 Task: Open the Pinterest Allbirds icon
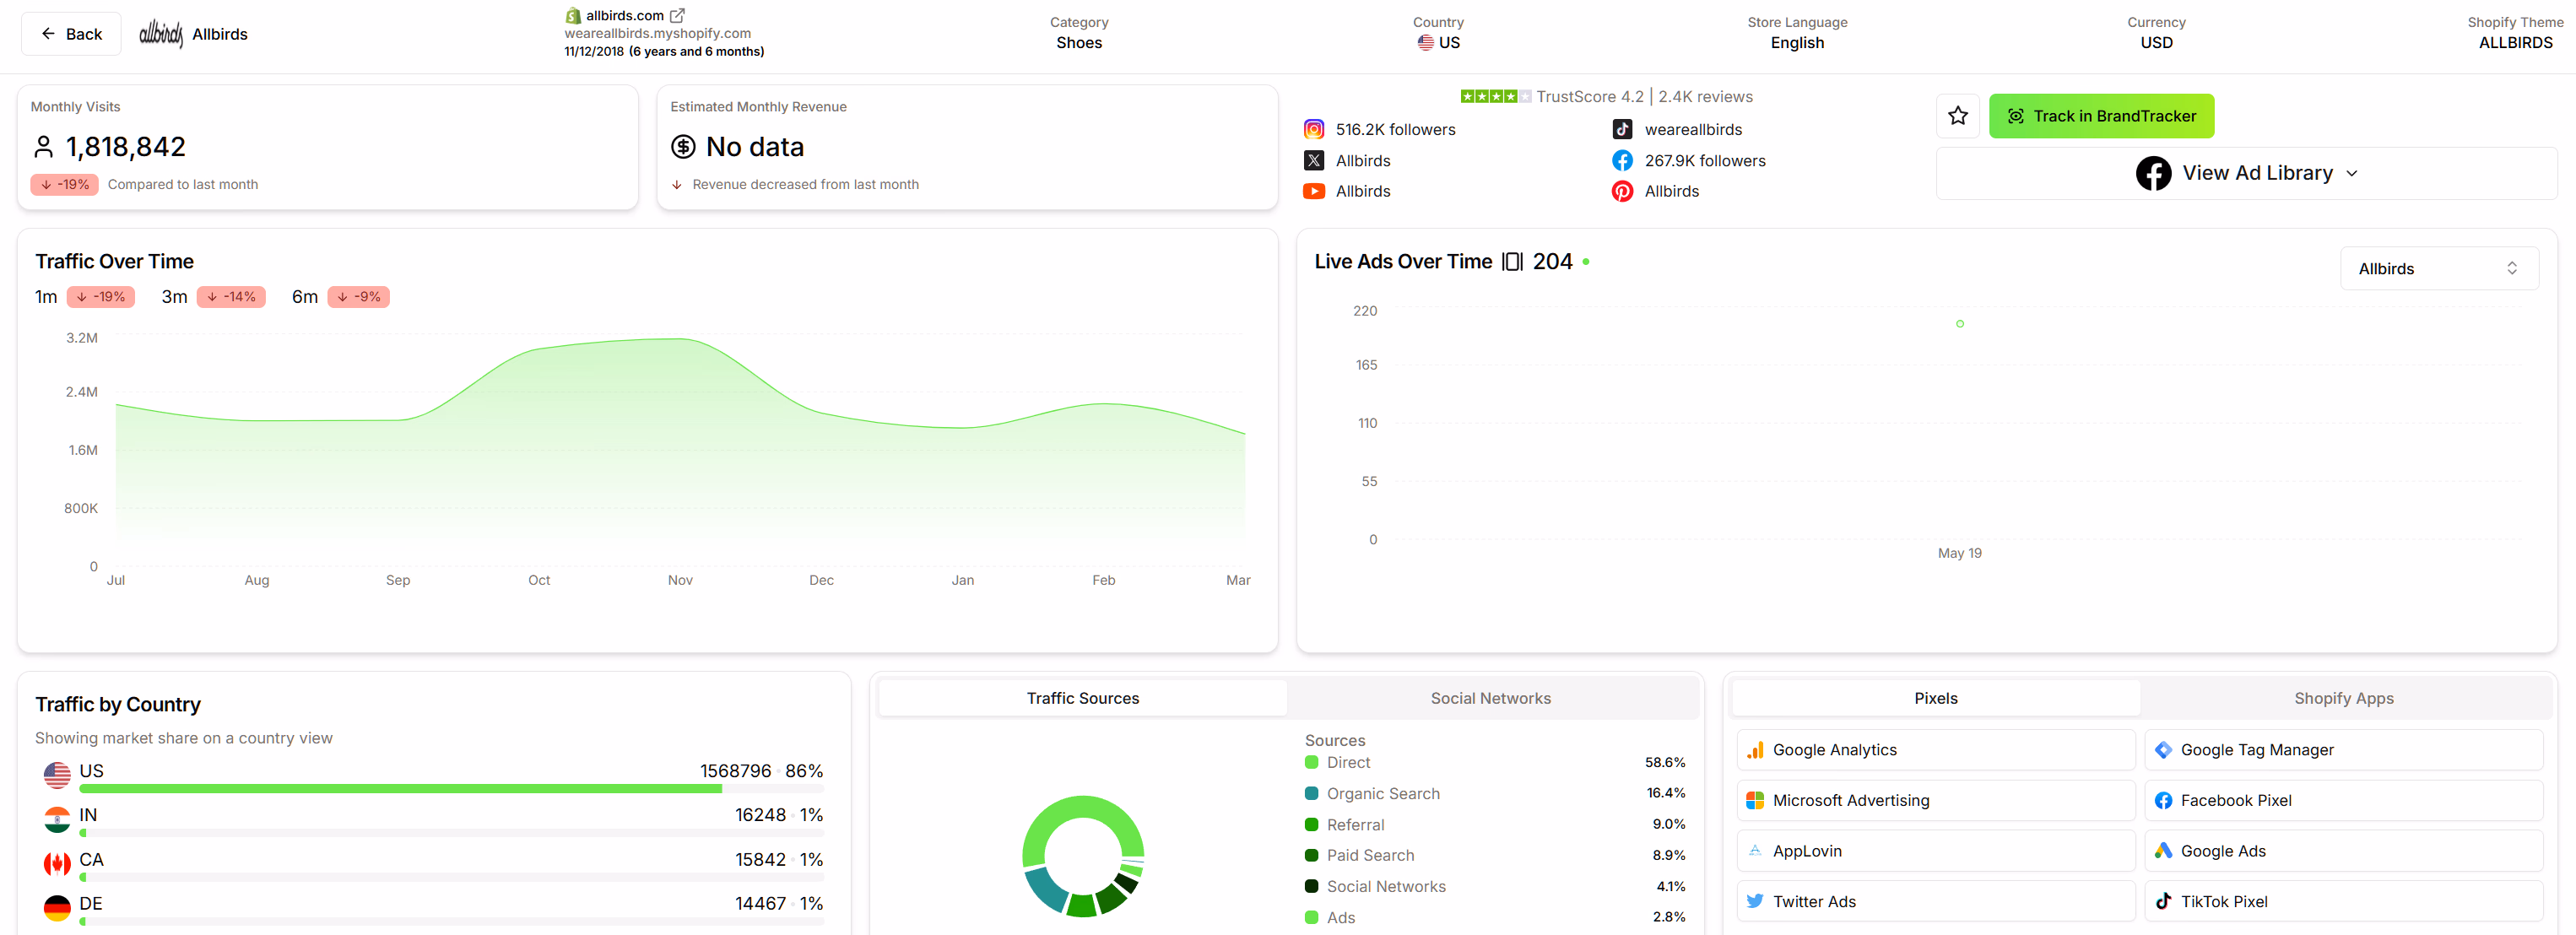(1622, 191)
